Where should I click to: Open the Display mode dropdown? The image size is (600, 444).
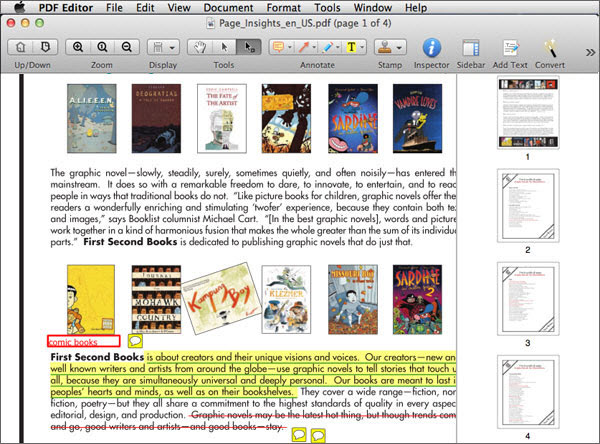click(x=163, y=47)
